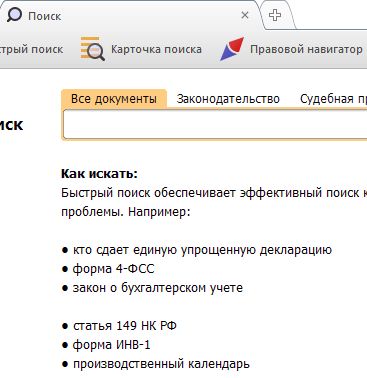The image size is (367, 378).
Task: Open a new tab with plus button
Action: 275,15
